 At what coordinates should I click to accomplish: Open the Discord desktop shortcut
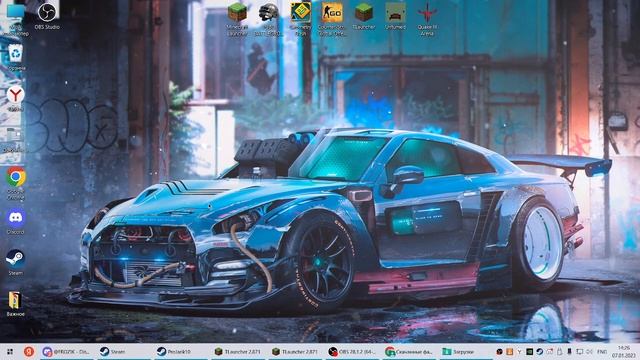click(16, 222)
